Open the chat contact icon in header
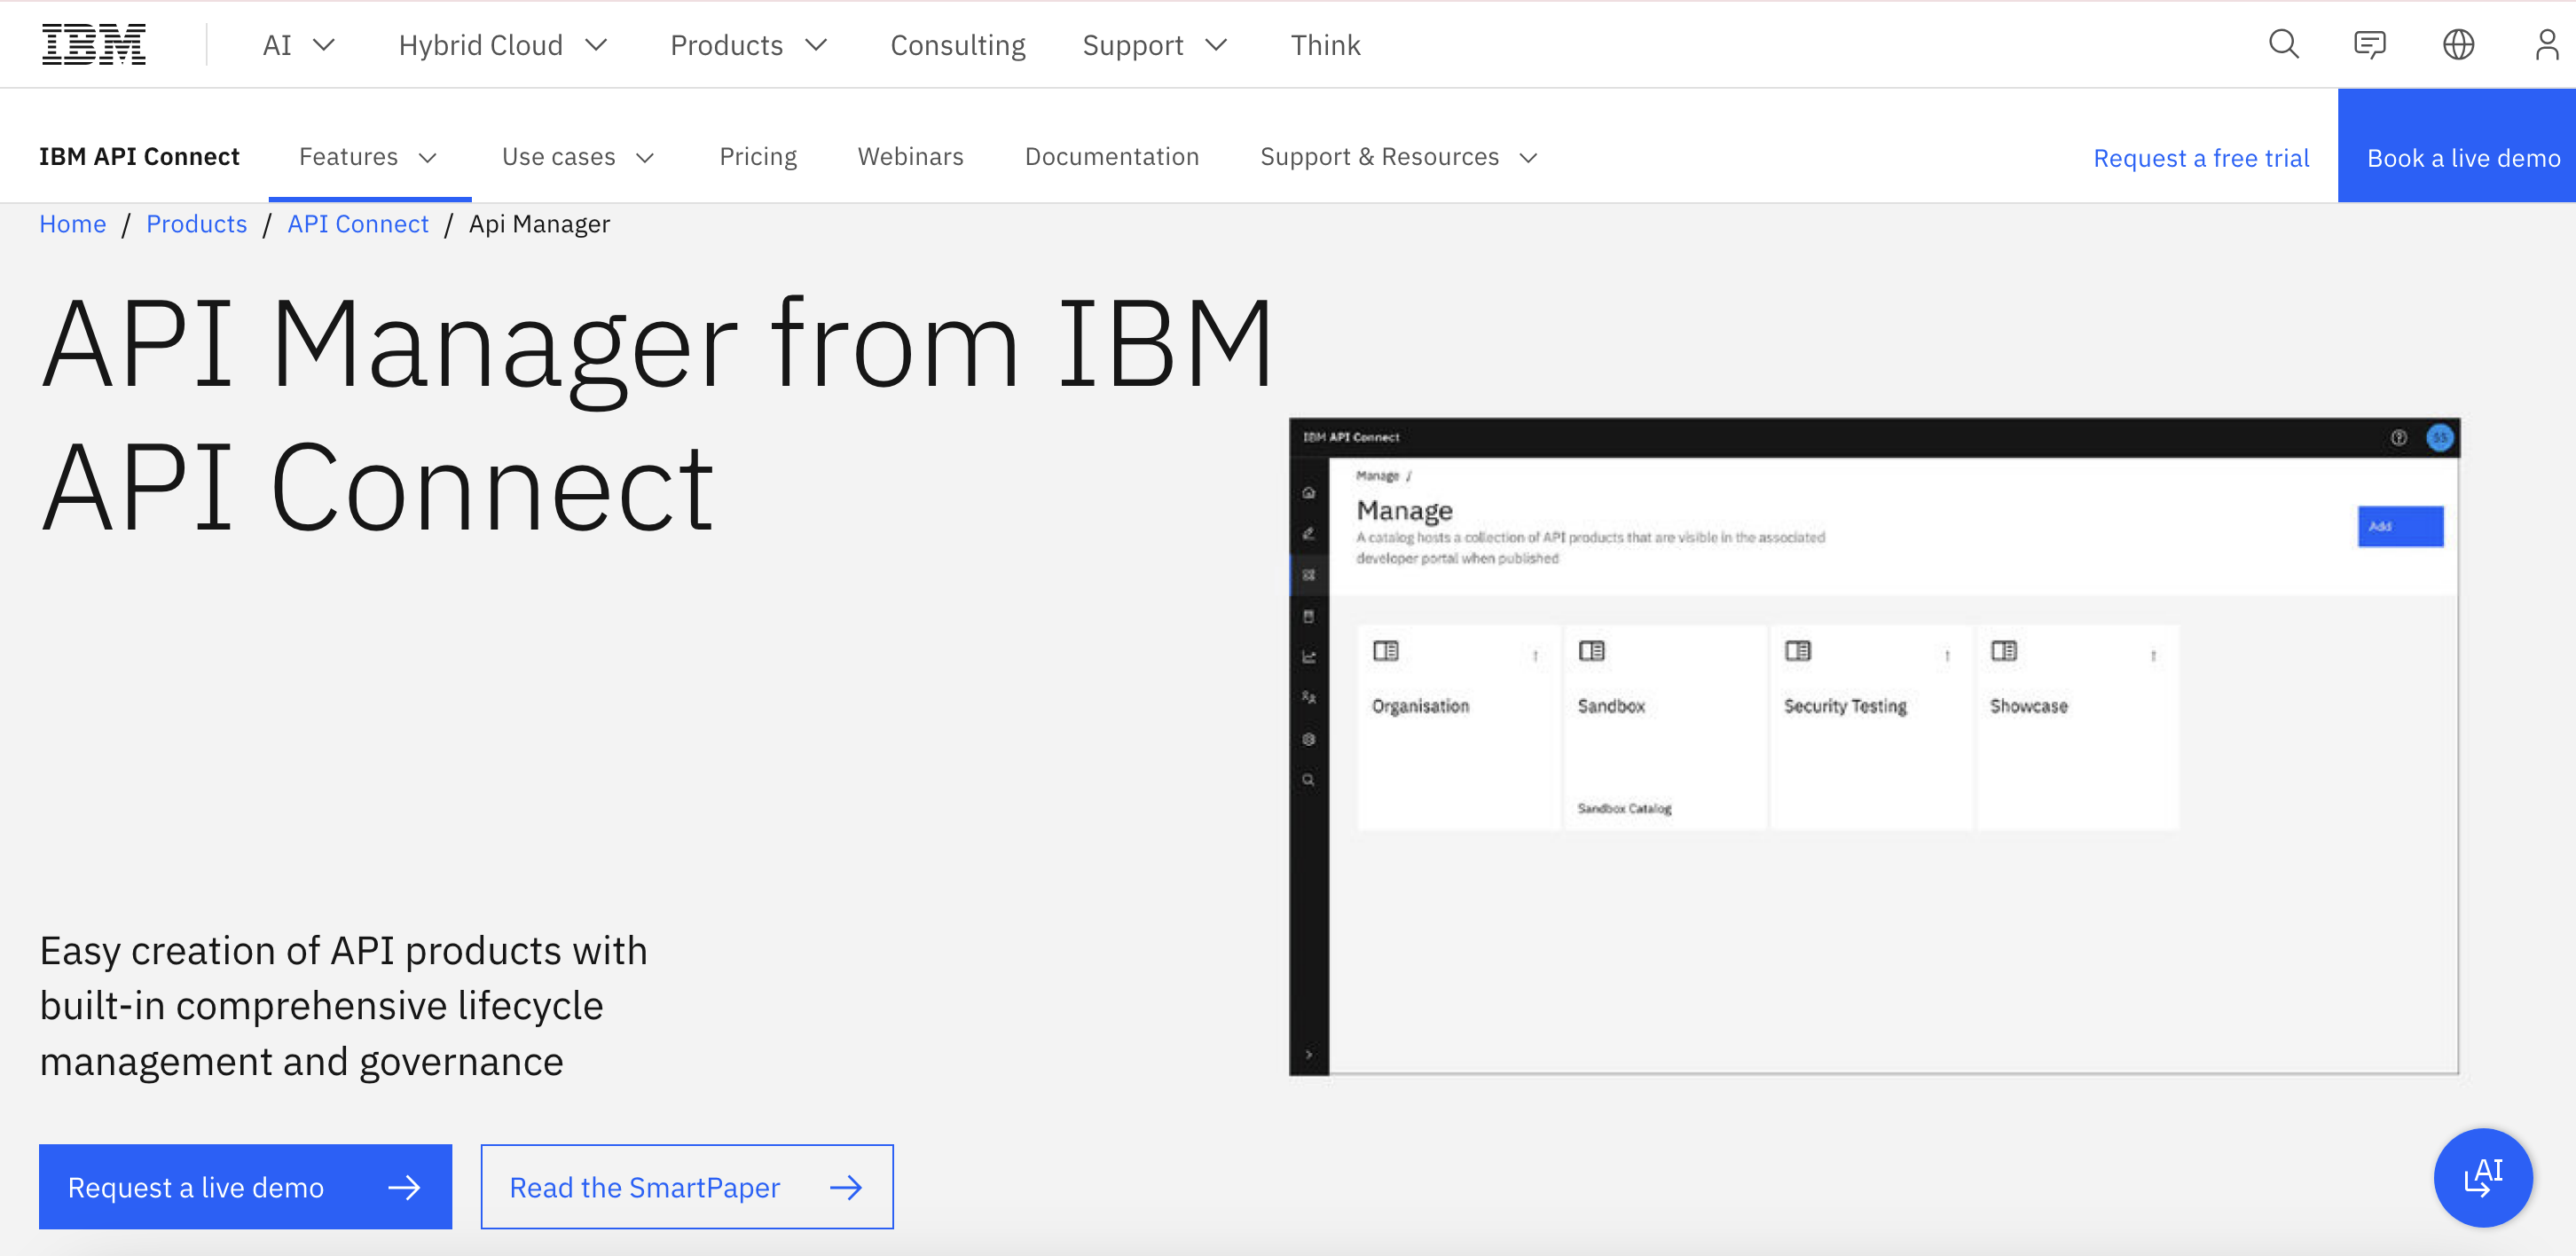2576x1256 pixels. coord(2370,45)
